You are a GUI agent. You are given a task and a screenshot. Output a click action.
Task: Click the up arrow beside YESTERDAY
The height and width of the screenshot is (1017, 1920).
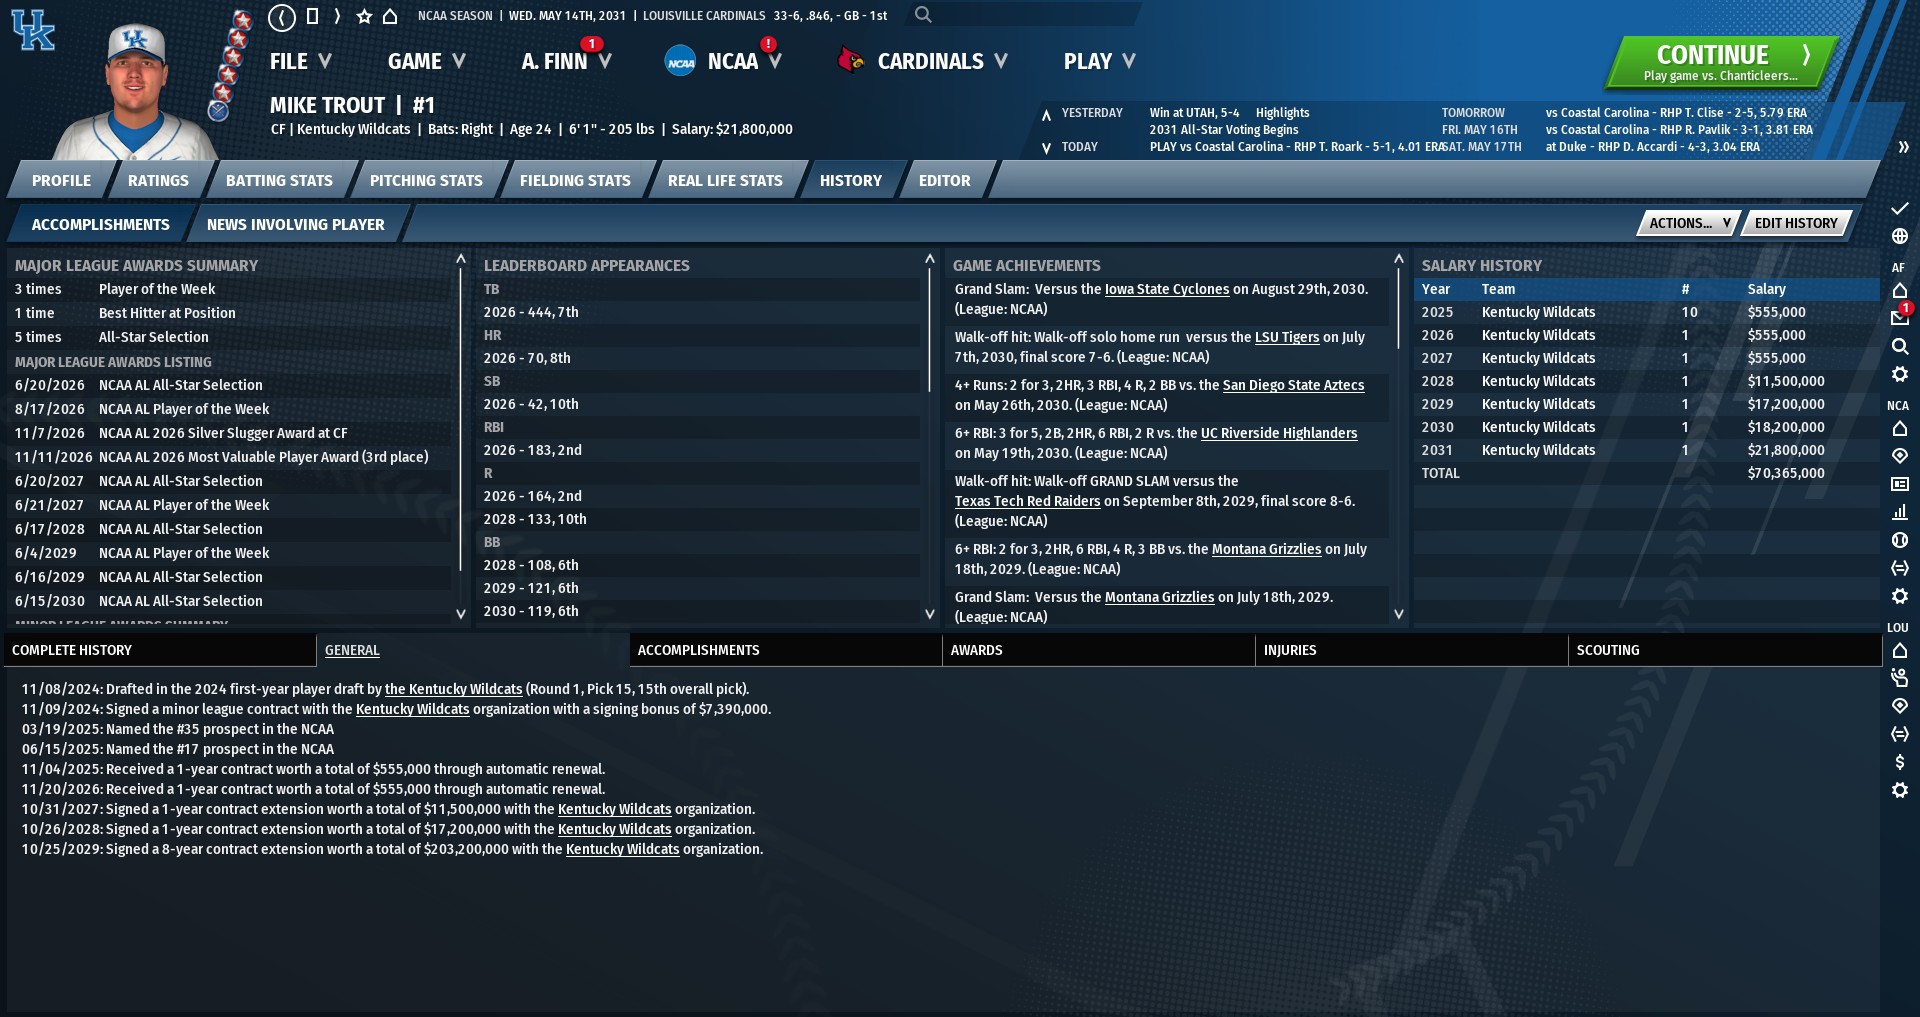[1046, 114]
